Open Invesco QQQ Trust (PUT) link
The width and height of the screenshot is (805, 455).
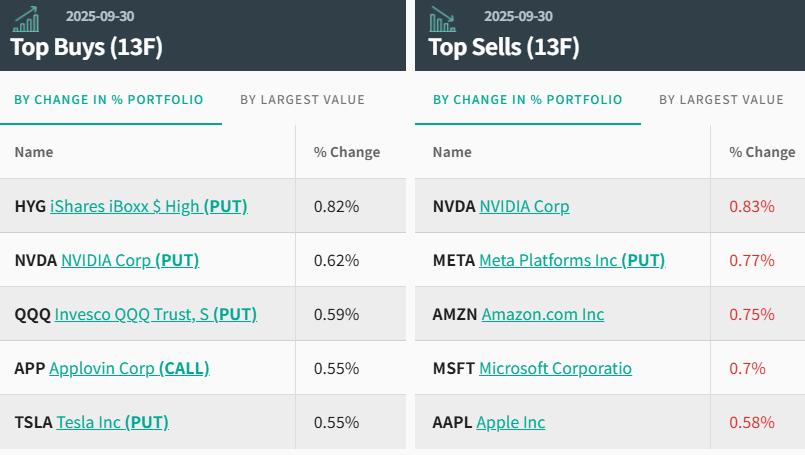[x=155, y=315]
